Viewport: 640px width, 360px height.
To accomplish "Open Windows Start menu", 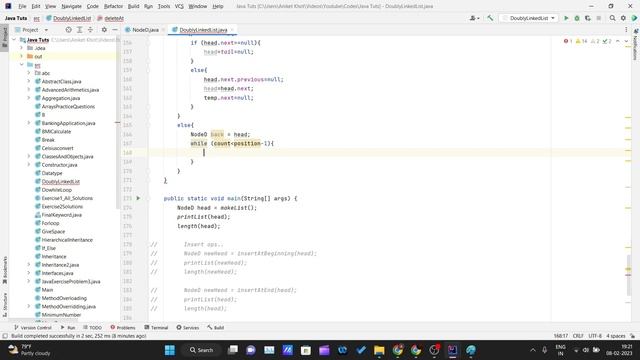I will coord(170,350).
